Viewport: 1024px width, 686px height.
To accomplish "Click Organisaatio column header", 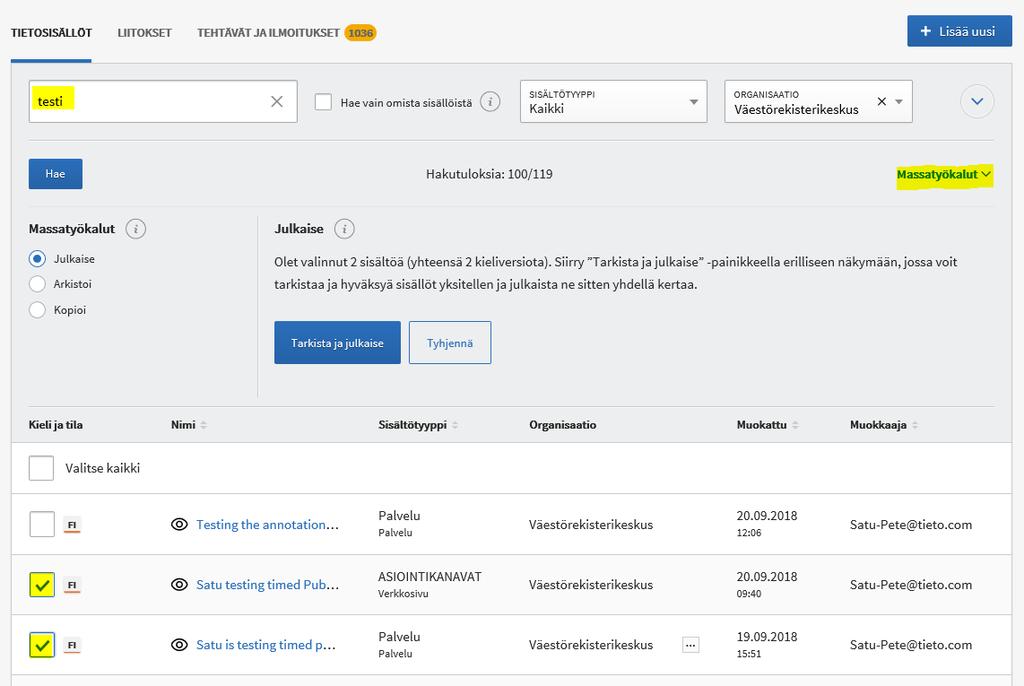I will pos(562,425).
